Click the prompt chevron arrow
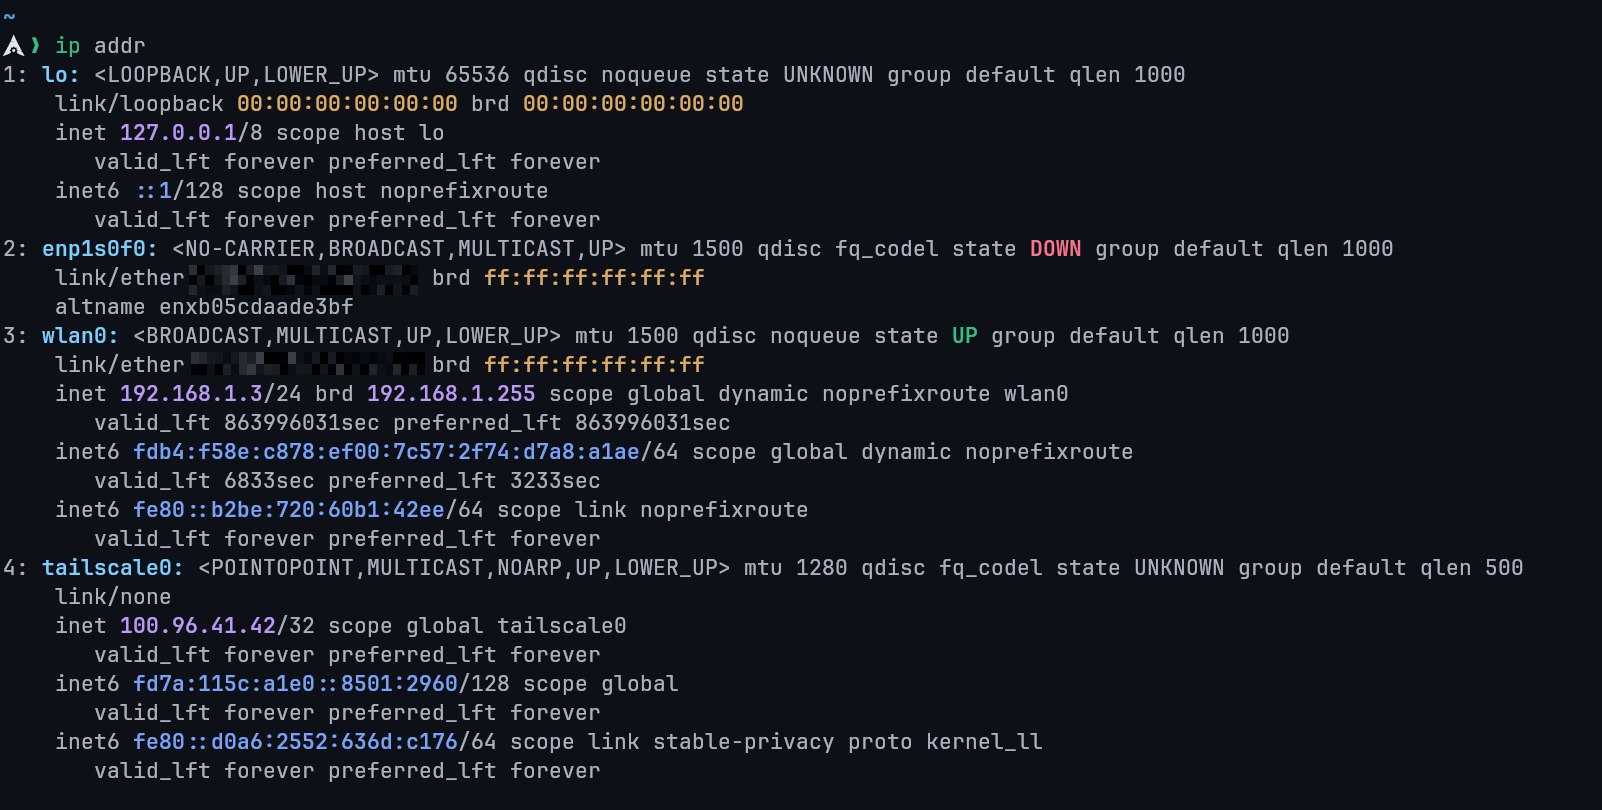This screenshot has width=1602, height=810. (x=36, y=45)
